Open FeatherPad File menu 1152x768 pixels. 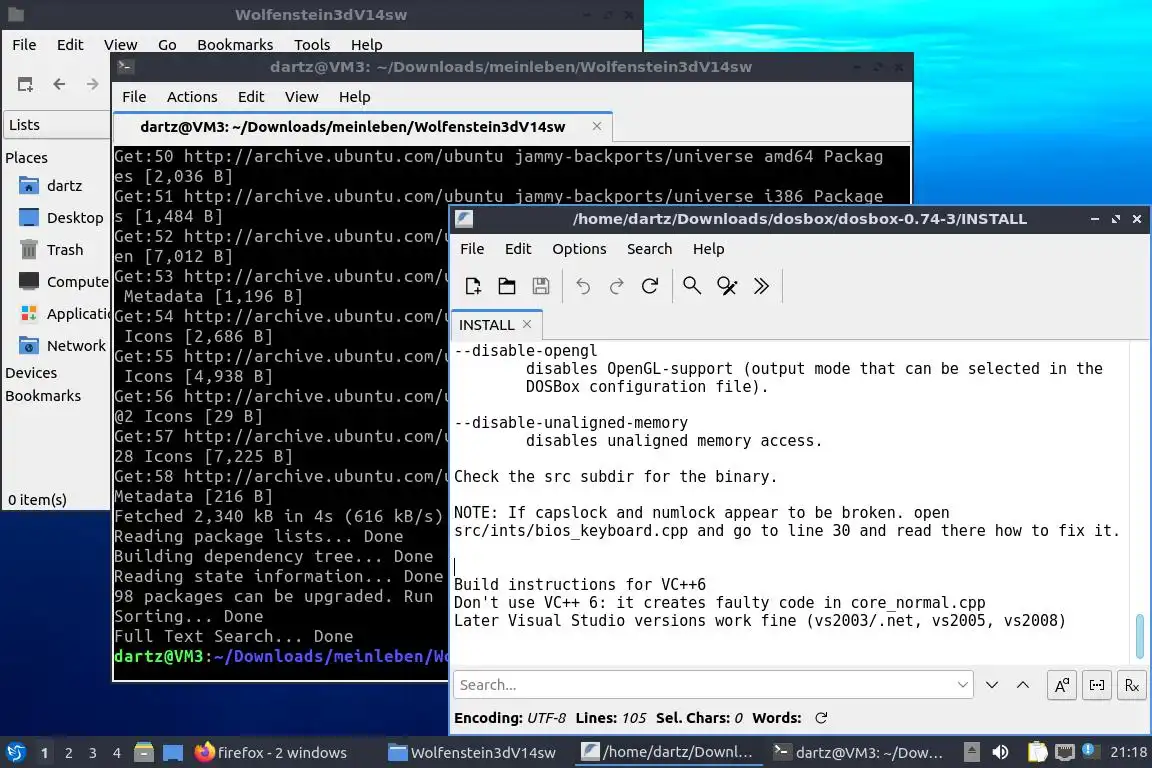(x=472, y=249)
